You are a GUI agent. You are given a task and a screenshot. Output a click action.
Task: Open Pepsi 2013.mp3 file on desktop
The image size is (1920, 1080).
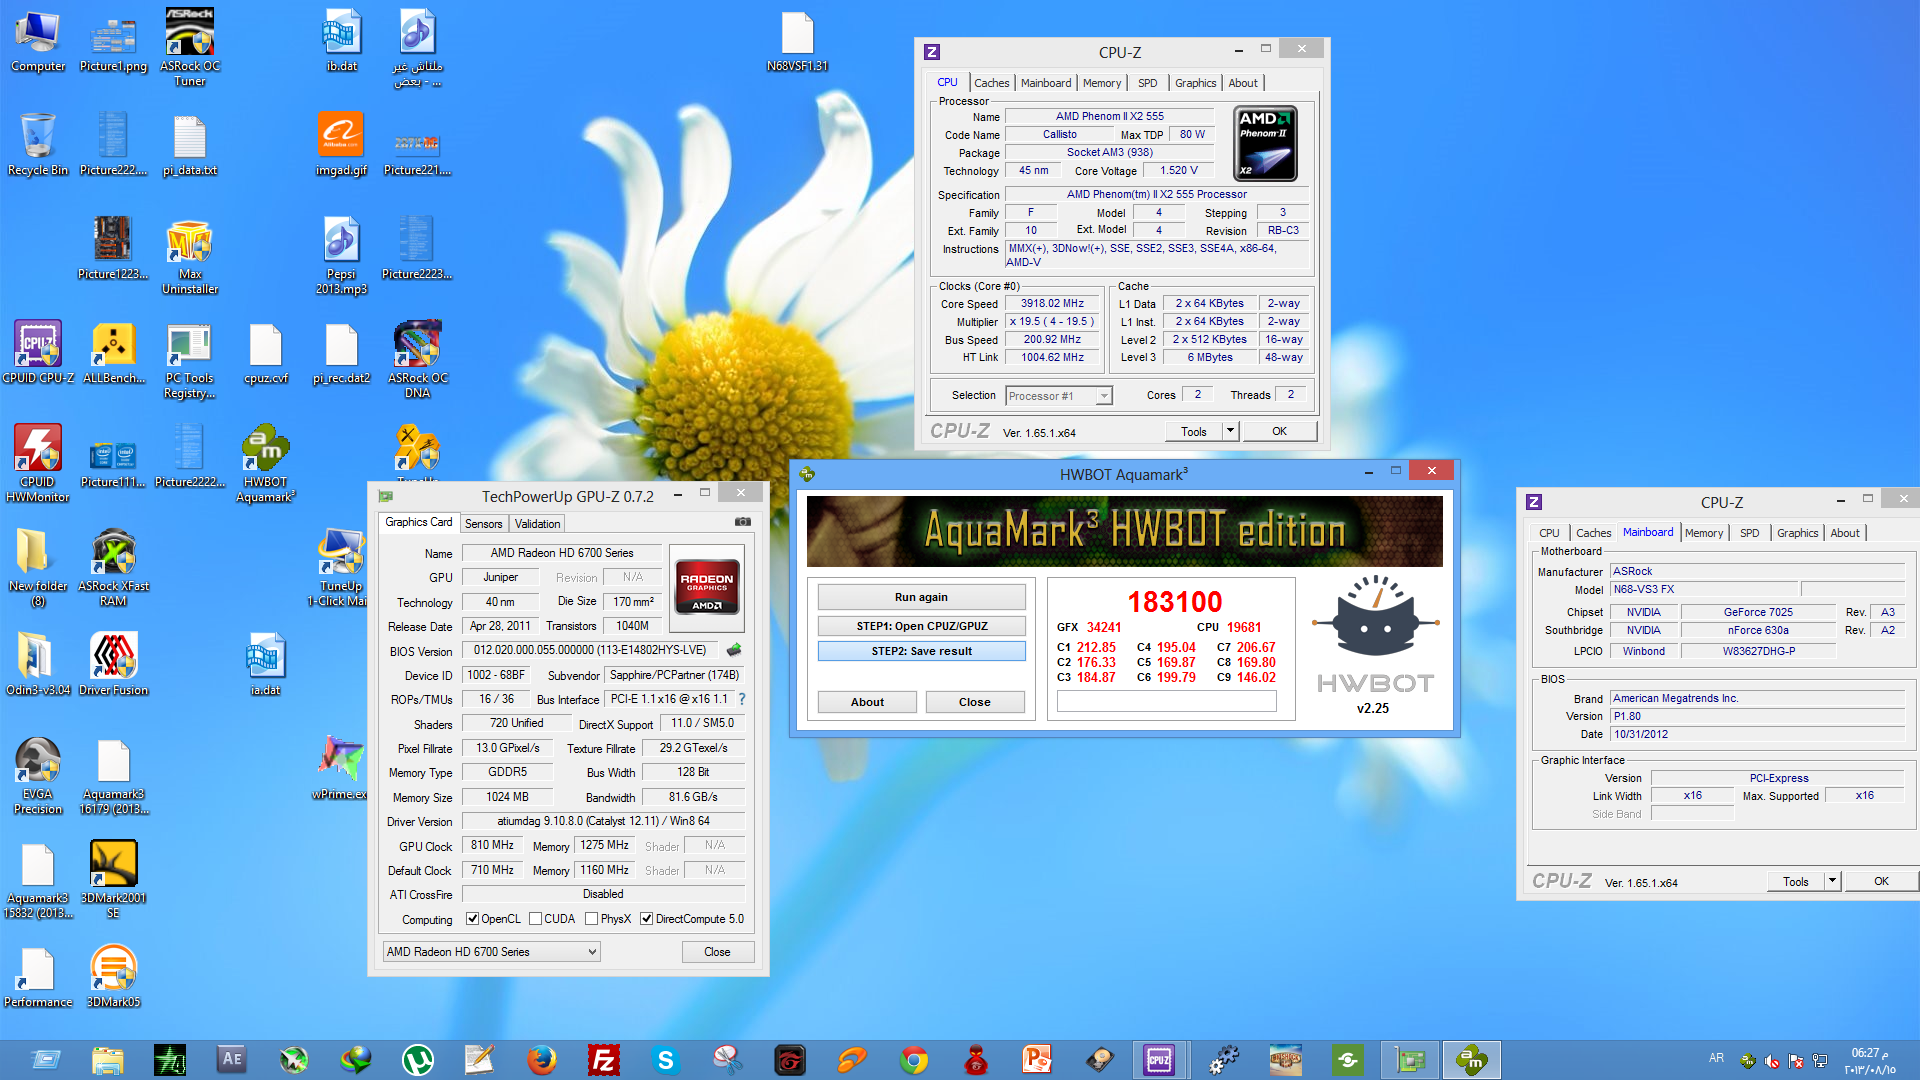[x=341, y=255]
